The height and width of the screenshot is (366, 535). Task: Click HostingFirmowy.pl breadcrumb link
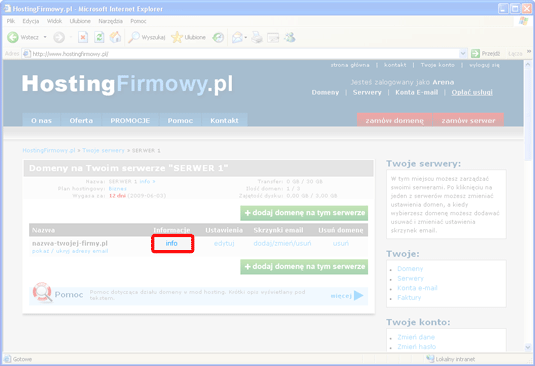[x=49, y=150]
